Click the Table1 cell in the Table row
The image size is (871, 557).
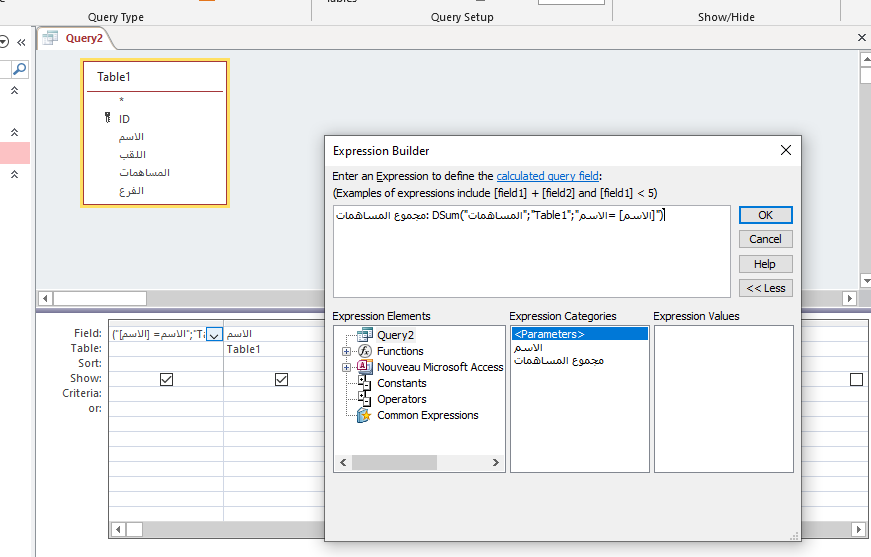[274, 349]
